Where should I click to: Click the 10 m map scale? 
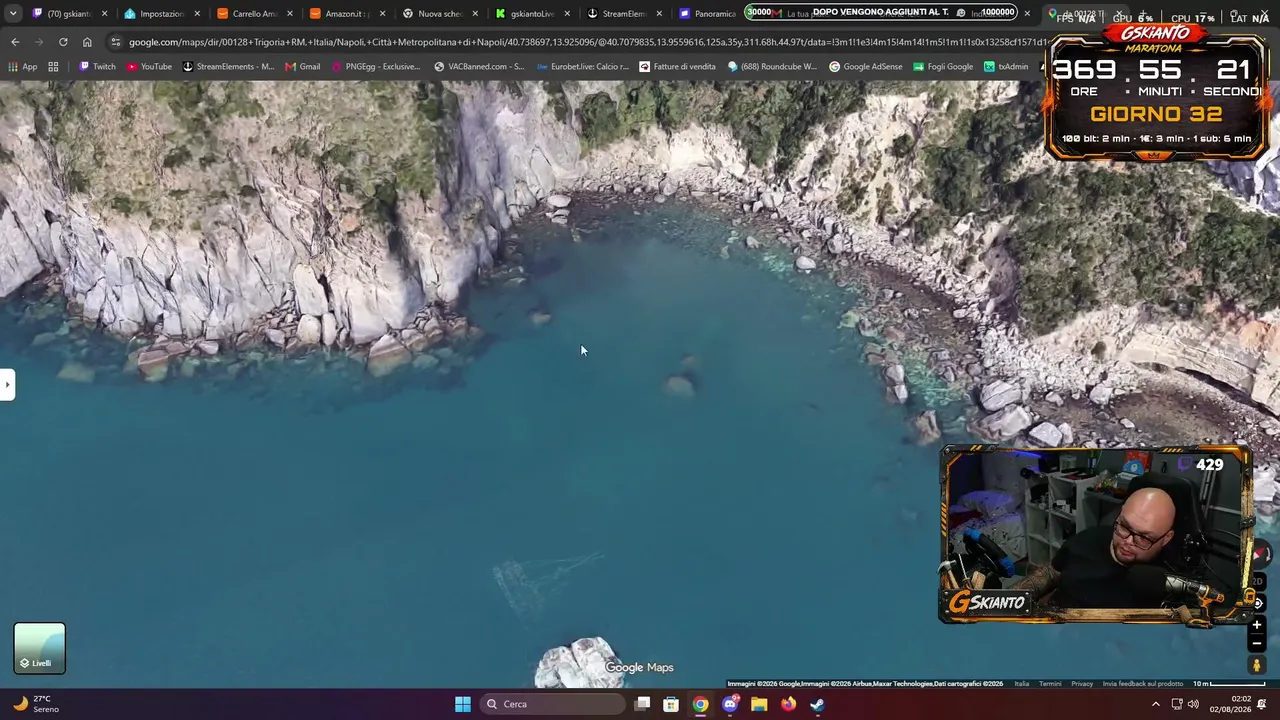tap(1229, 684)
